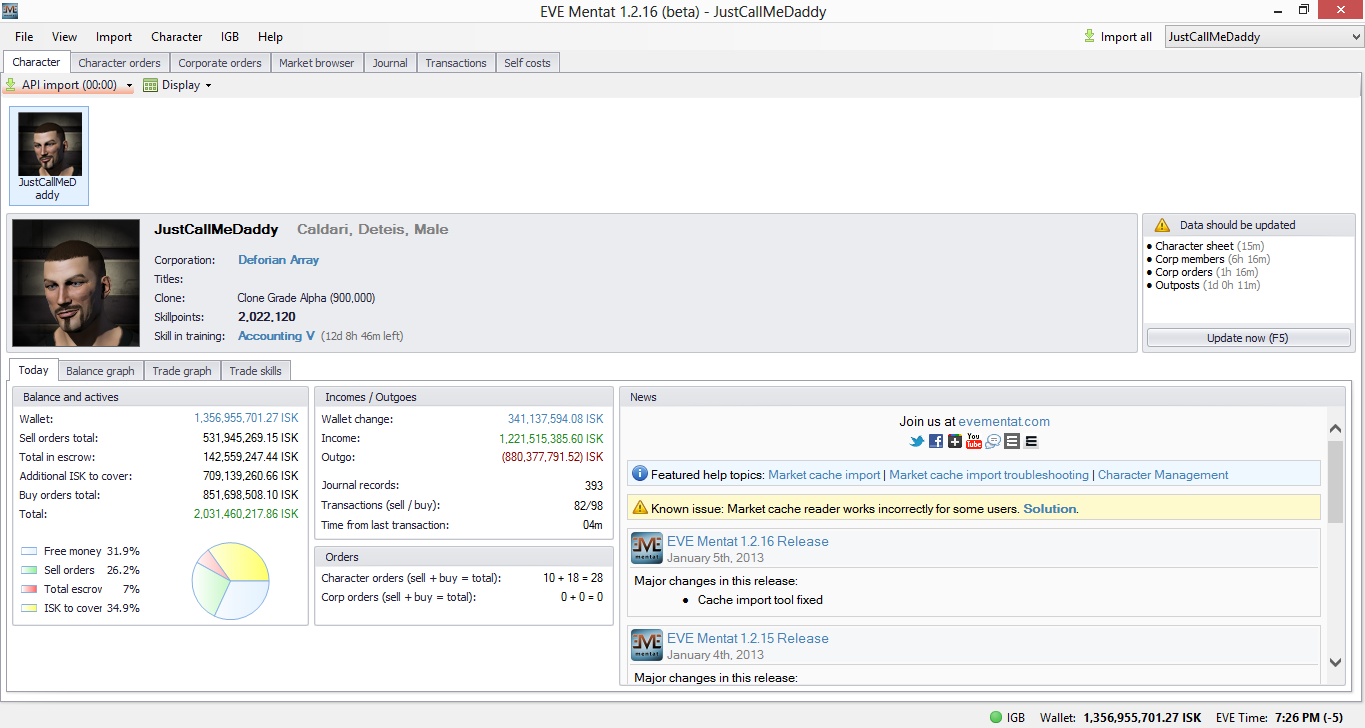Screen dimensions: 1365x728
Task: Open the File menu
Action: 24,37
